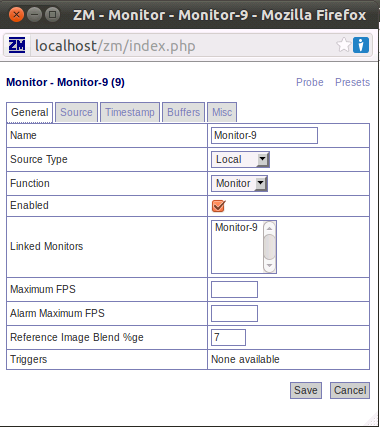Click the blue info icon in address bar
Viewport: 380px width, 427px height.
tap(361, 45)
